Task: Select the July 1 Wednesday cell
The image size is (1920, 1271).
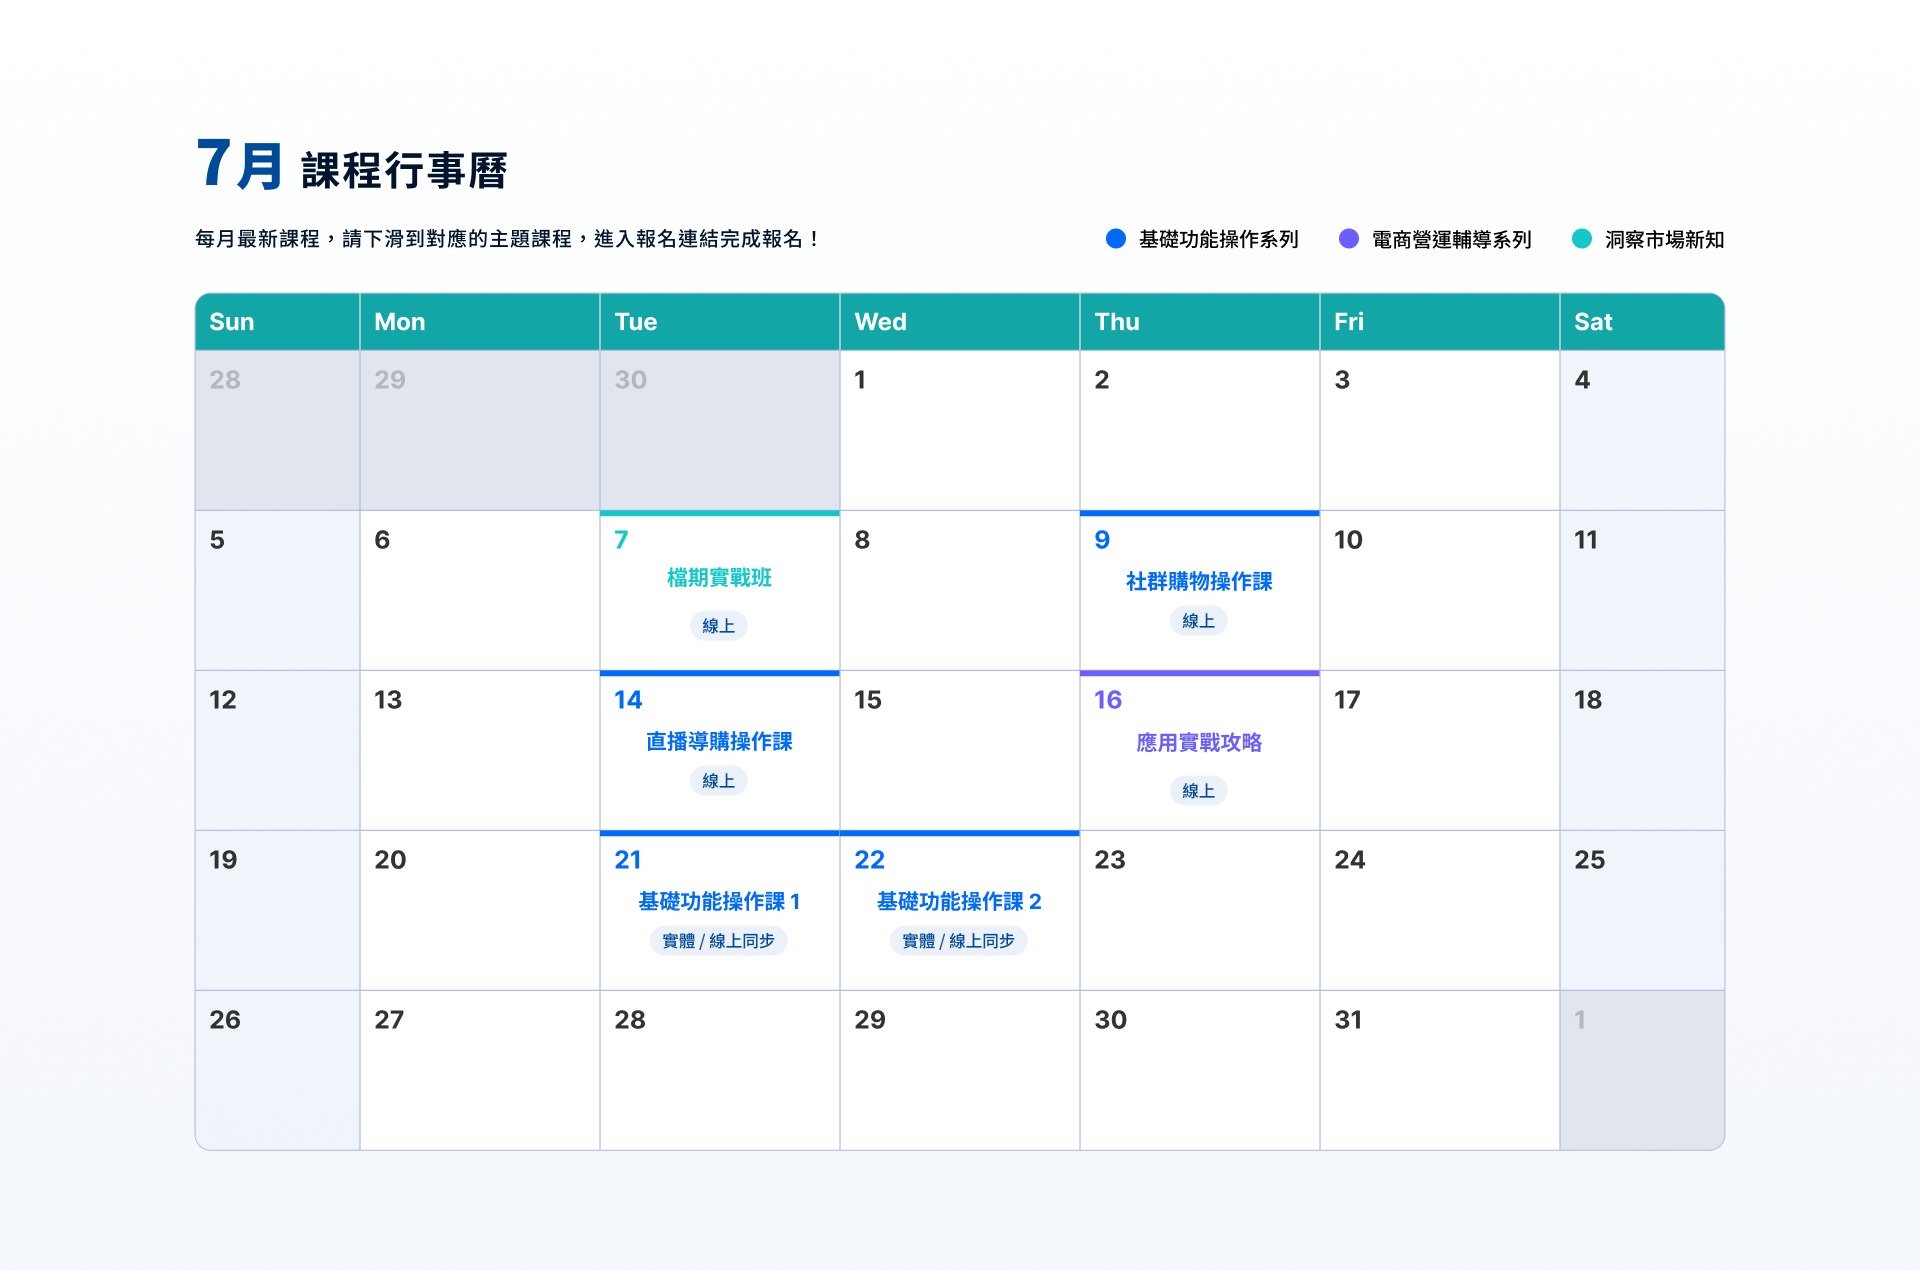Action: [x=960, y=430]
